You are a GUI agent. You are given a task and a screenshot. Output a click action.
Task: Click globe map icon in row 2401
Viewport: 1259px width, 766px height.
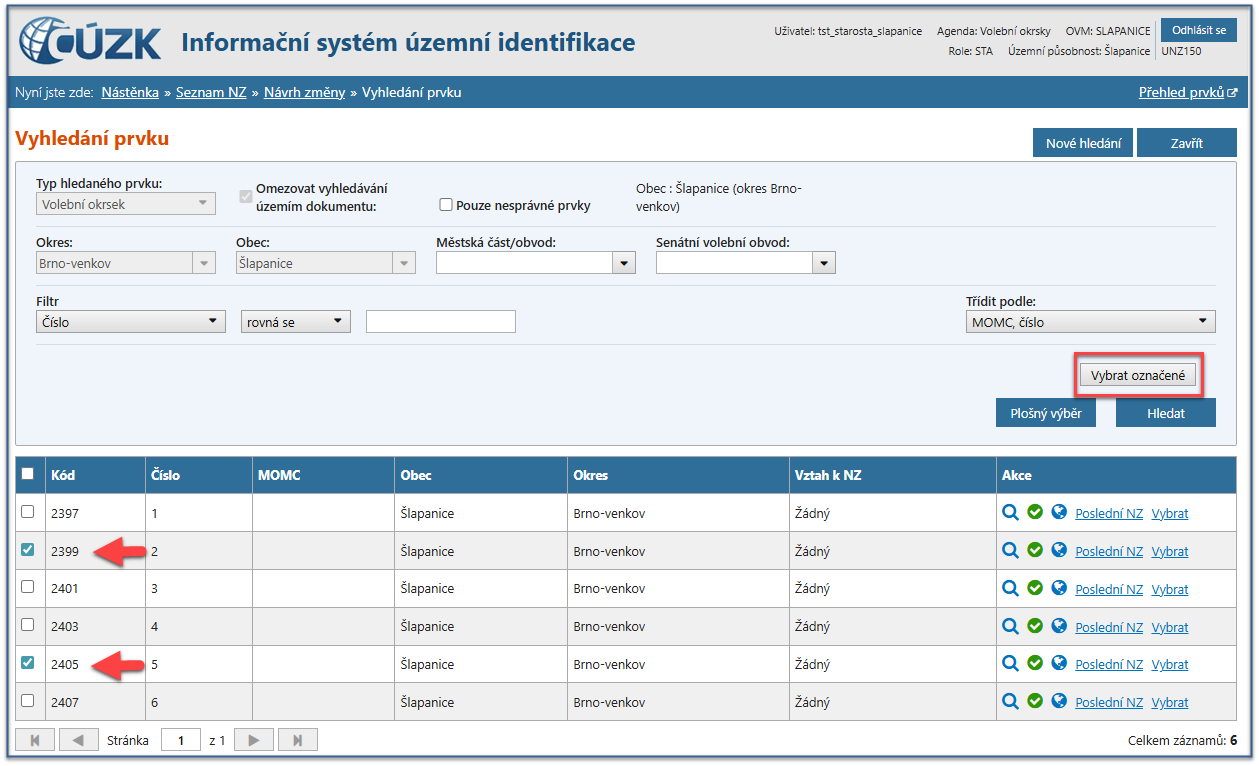click(1059, 589)
